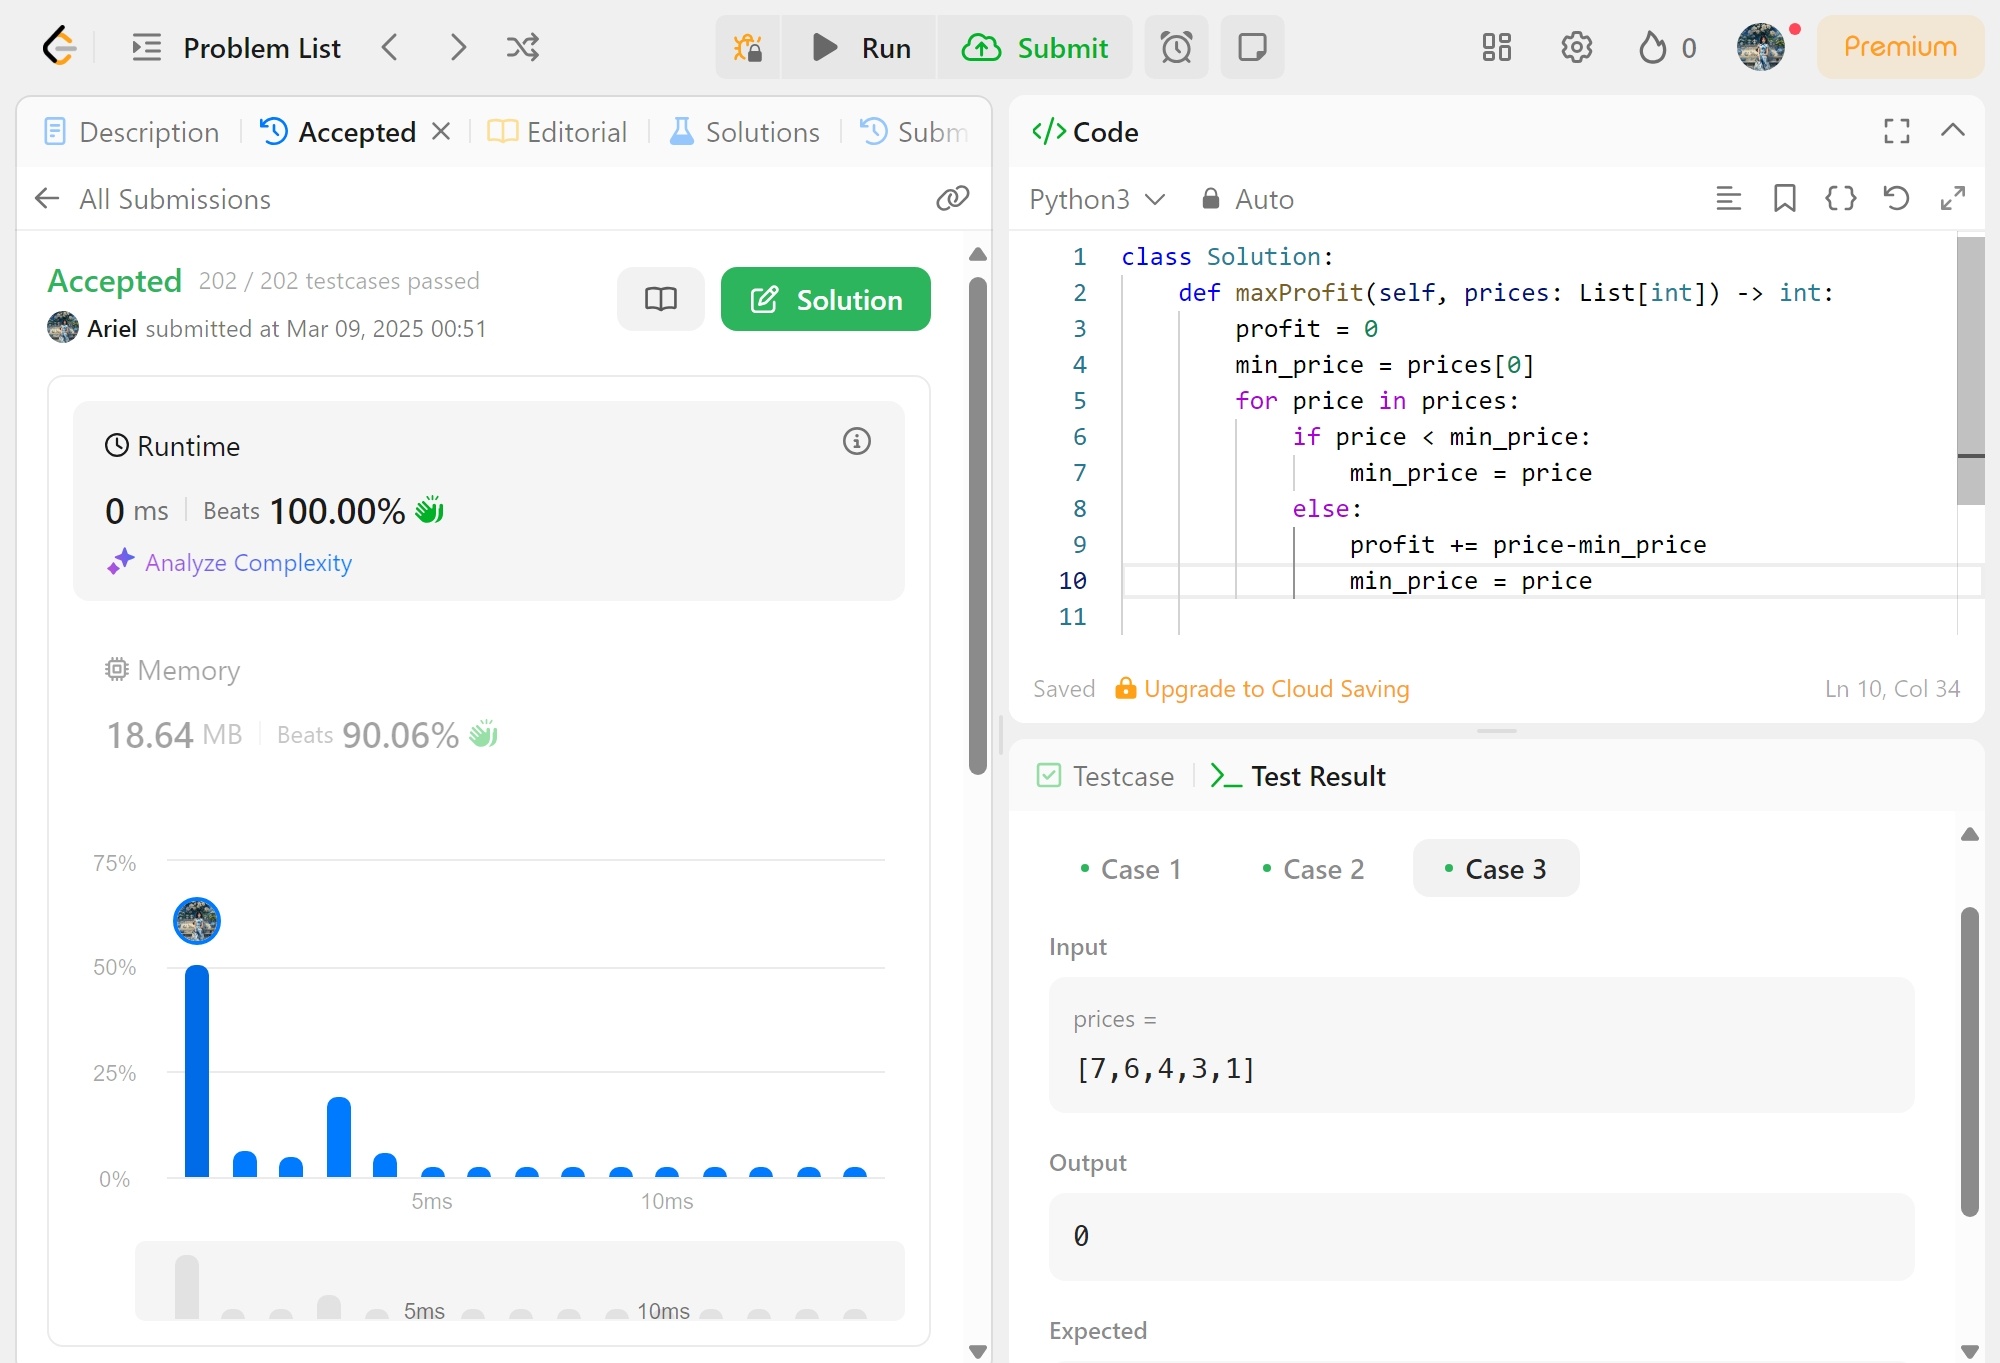Click the tallest bar in runtime chart
Image resolution: width=2000 pixels, height=1363 pixels.
pyautogui.click(x=197, y=1071)
